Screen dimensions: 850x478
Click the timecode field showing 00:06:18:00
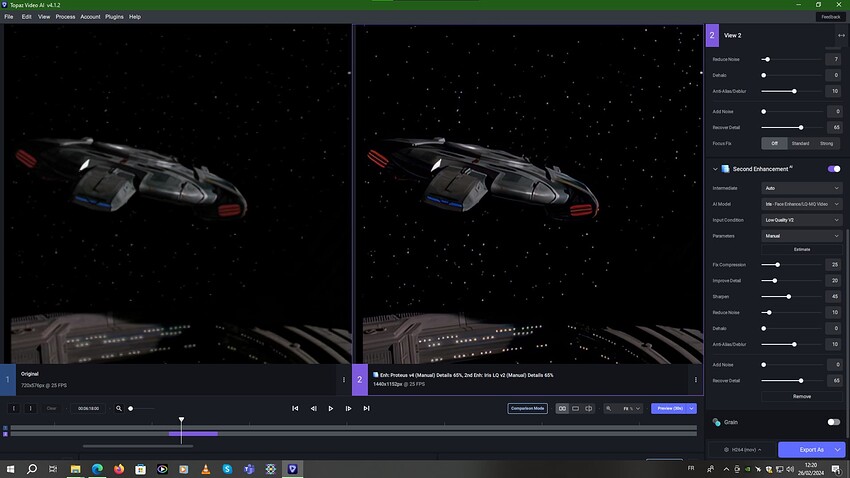88,408
